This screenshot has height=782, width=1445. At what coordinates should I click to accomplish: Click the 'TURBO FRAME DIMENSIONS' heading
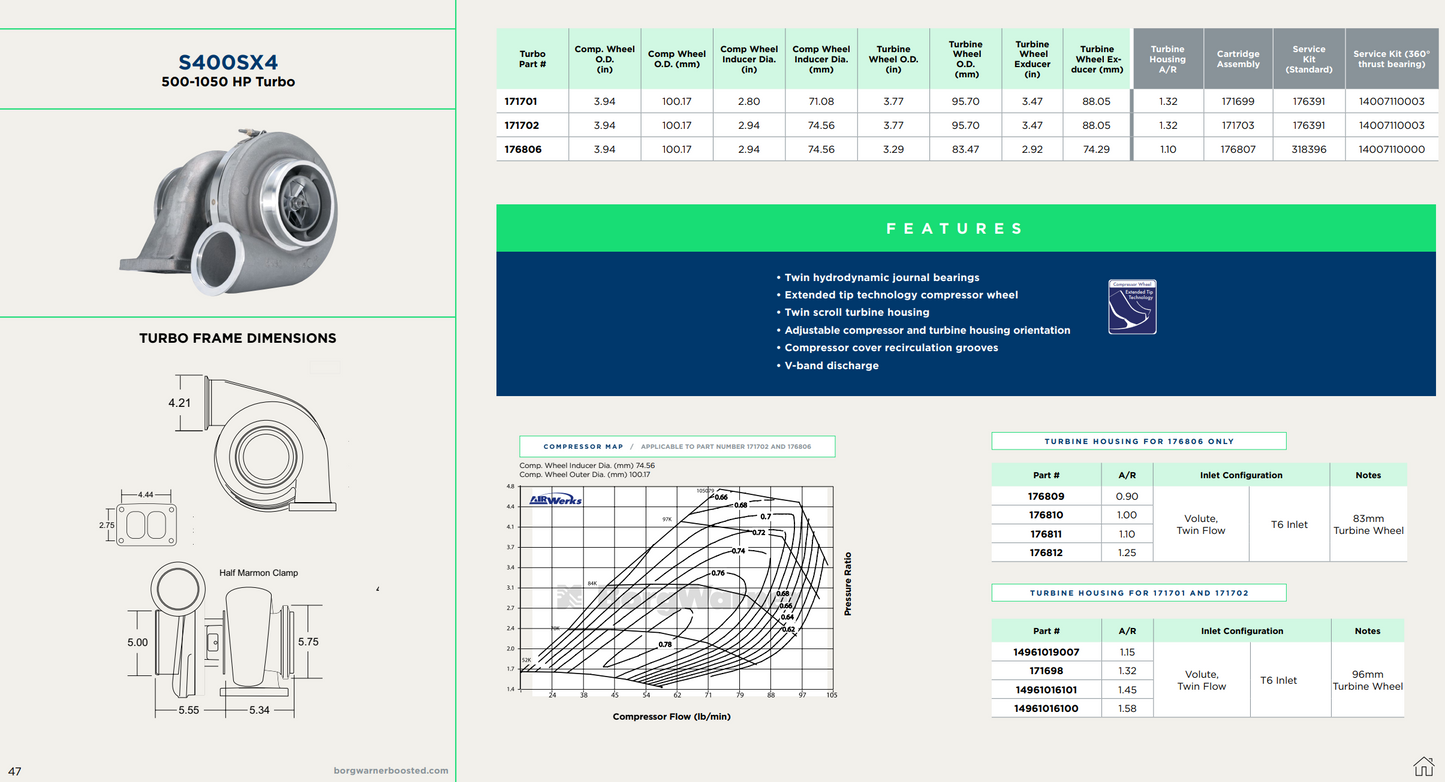coord(238,338)
